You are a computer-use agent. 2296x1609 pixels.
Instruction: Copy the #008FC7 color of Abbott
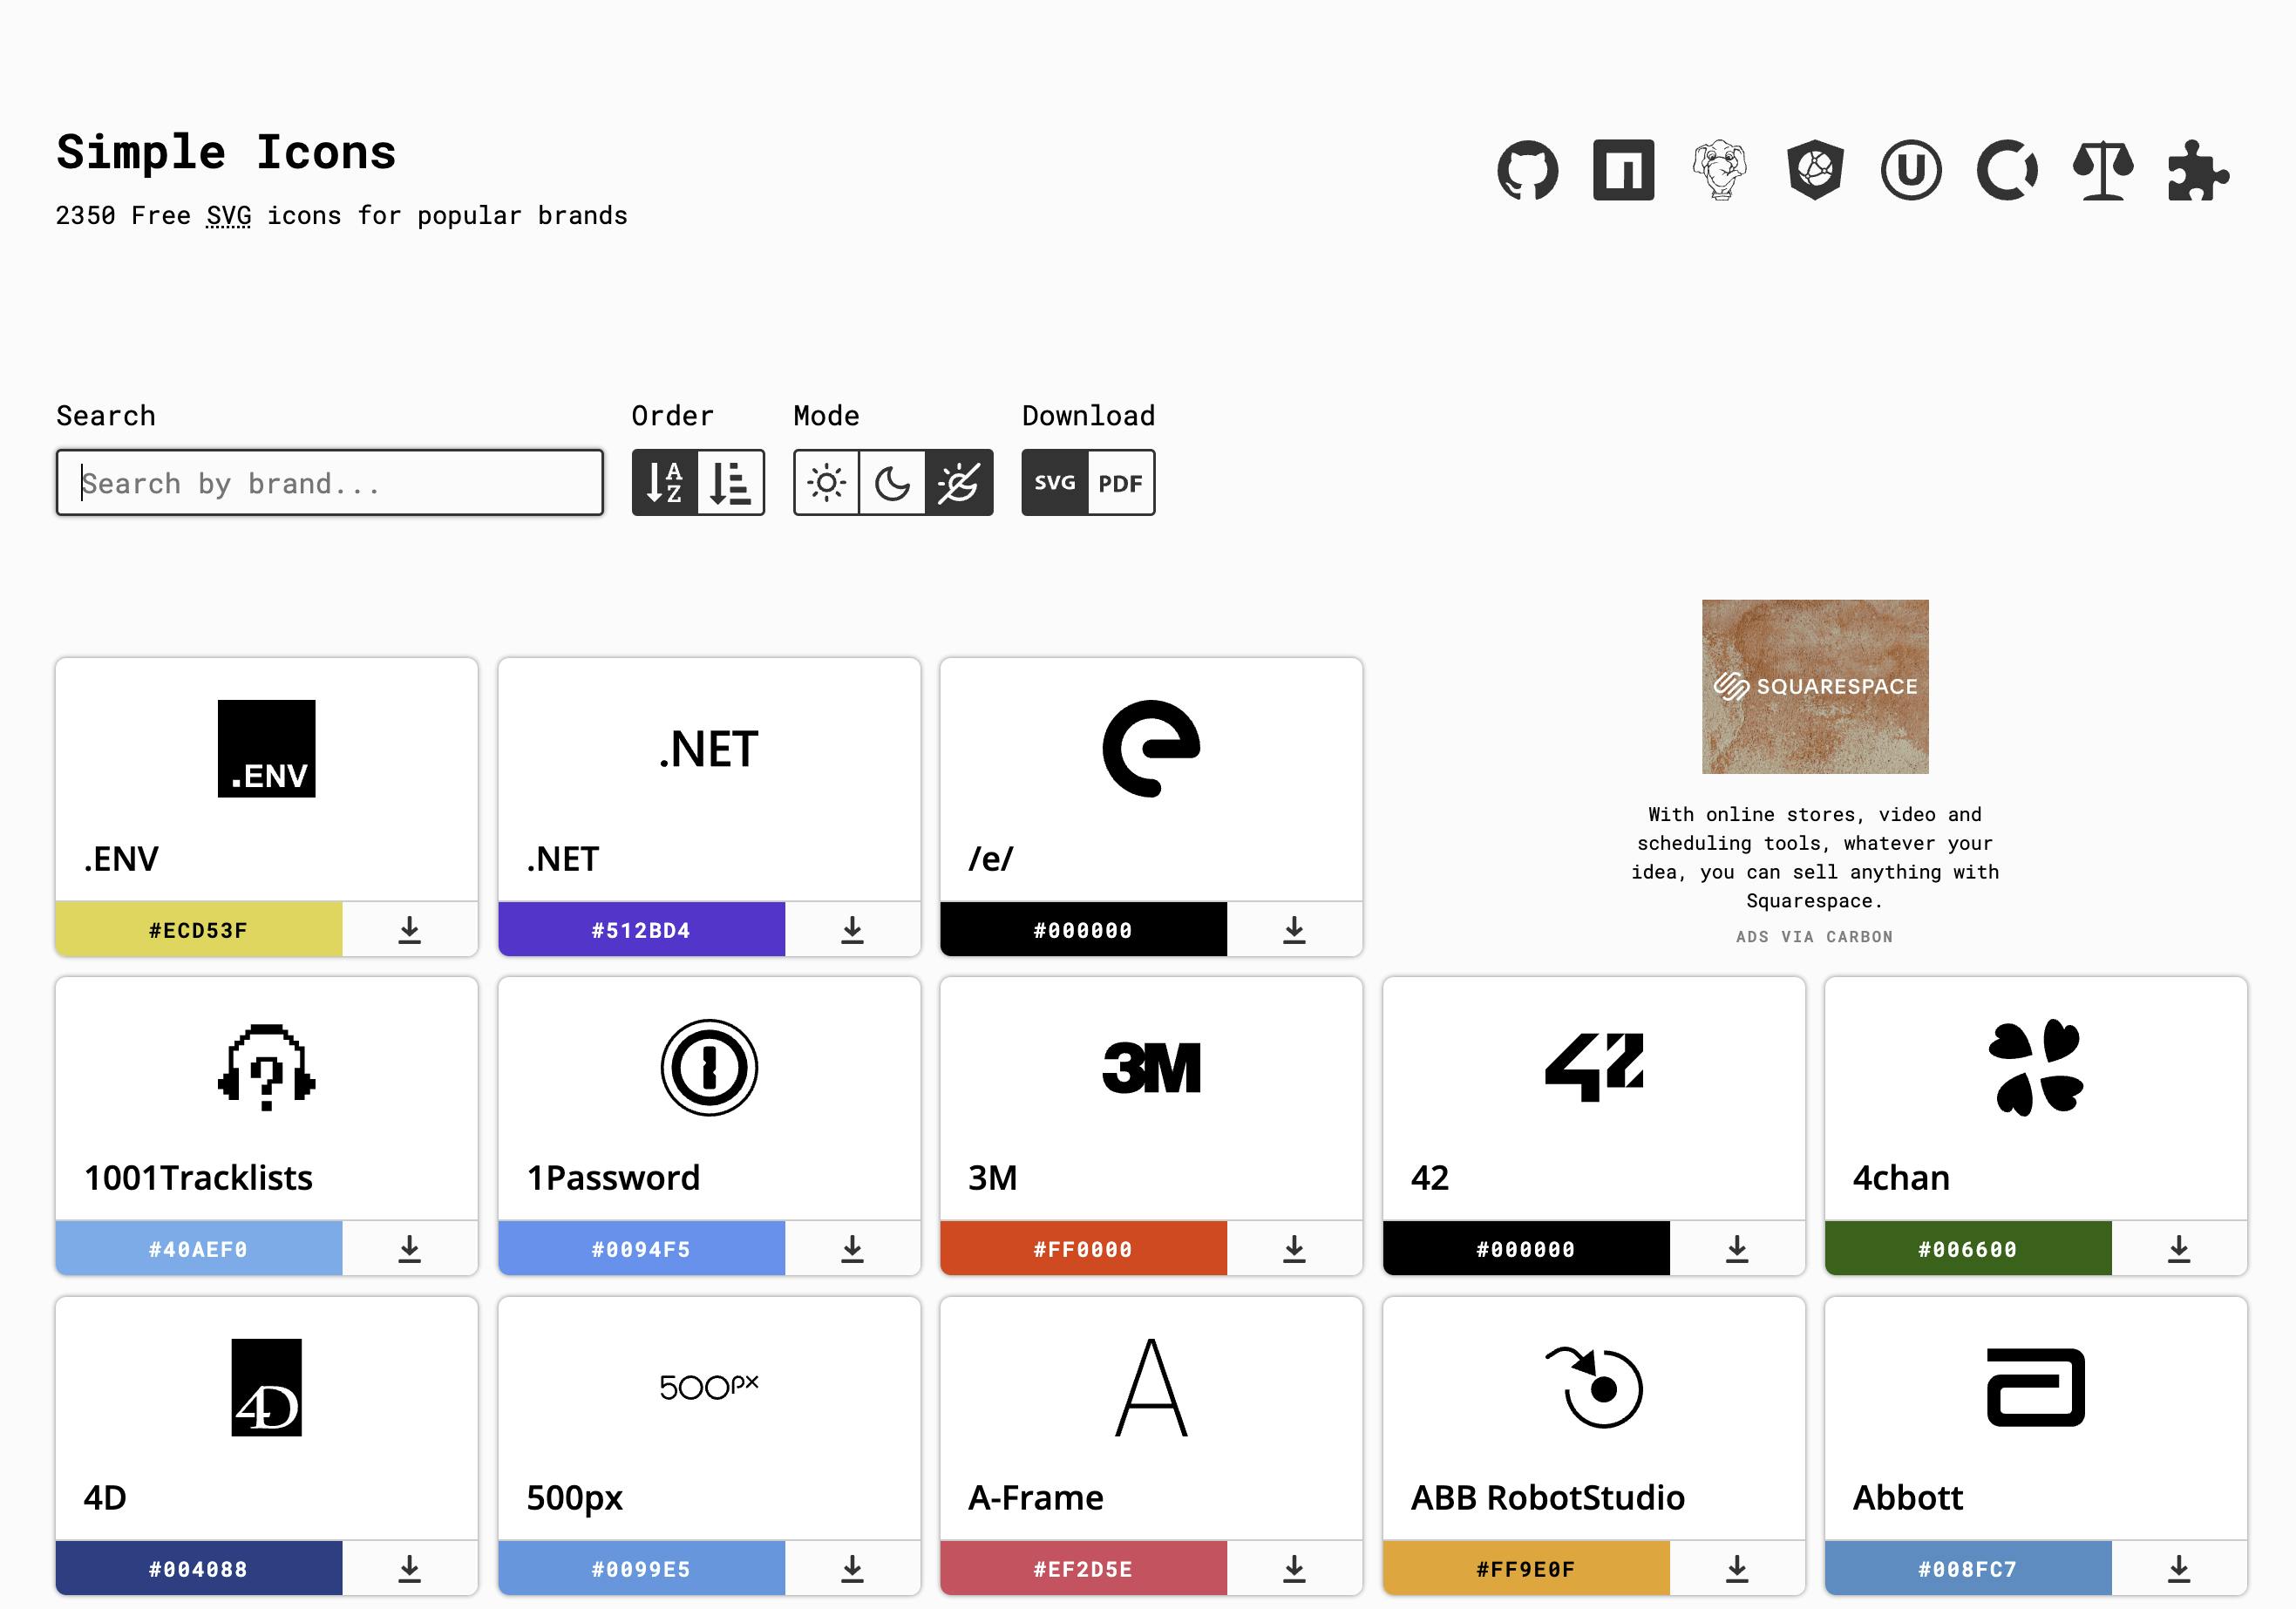click(1968, 1569)
